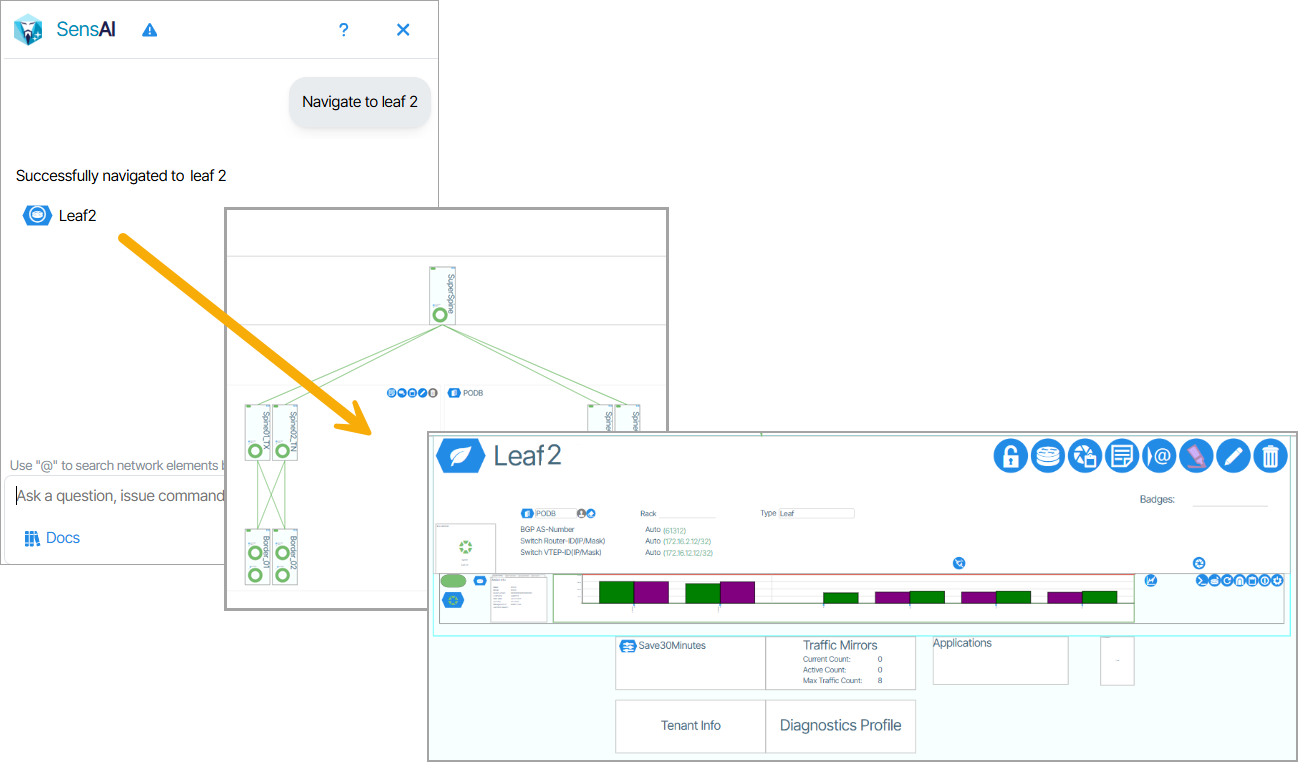Open the Tenant Info tile
This screenshot has width=1298, height=762.
pyautogui.click(x=690, y=726)
